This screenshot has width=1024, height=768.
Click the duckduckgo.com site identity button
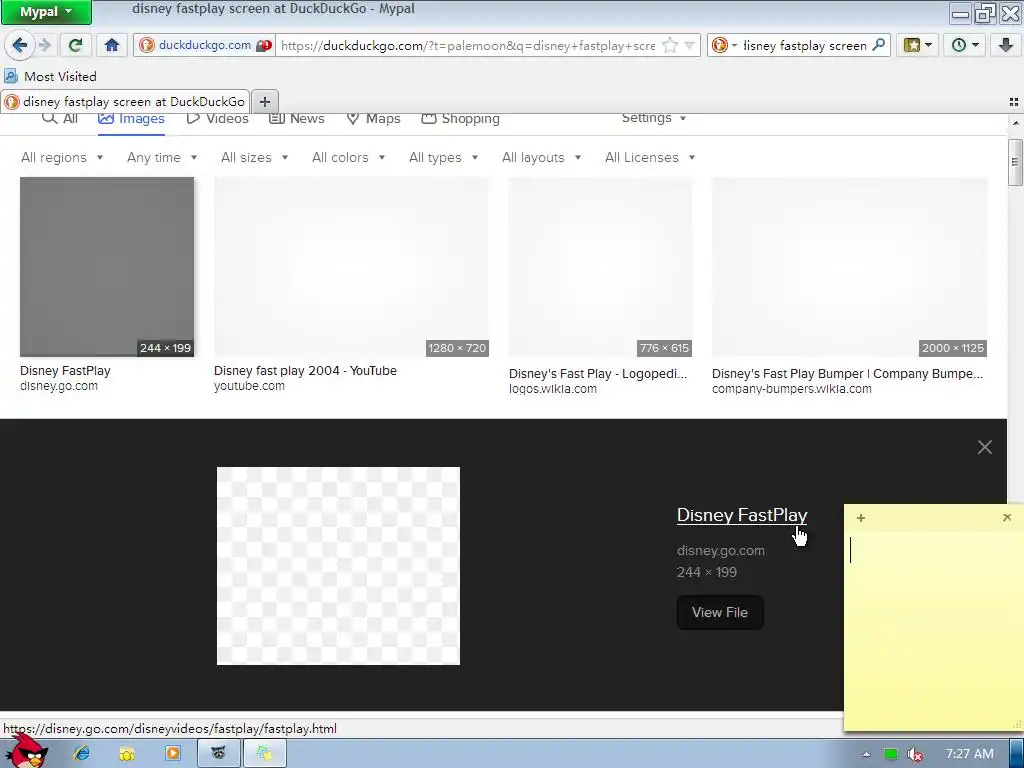(x=204, y=45)
